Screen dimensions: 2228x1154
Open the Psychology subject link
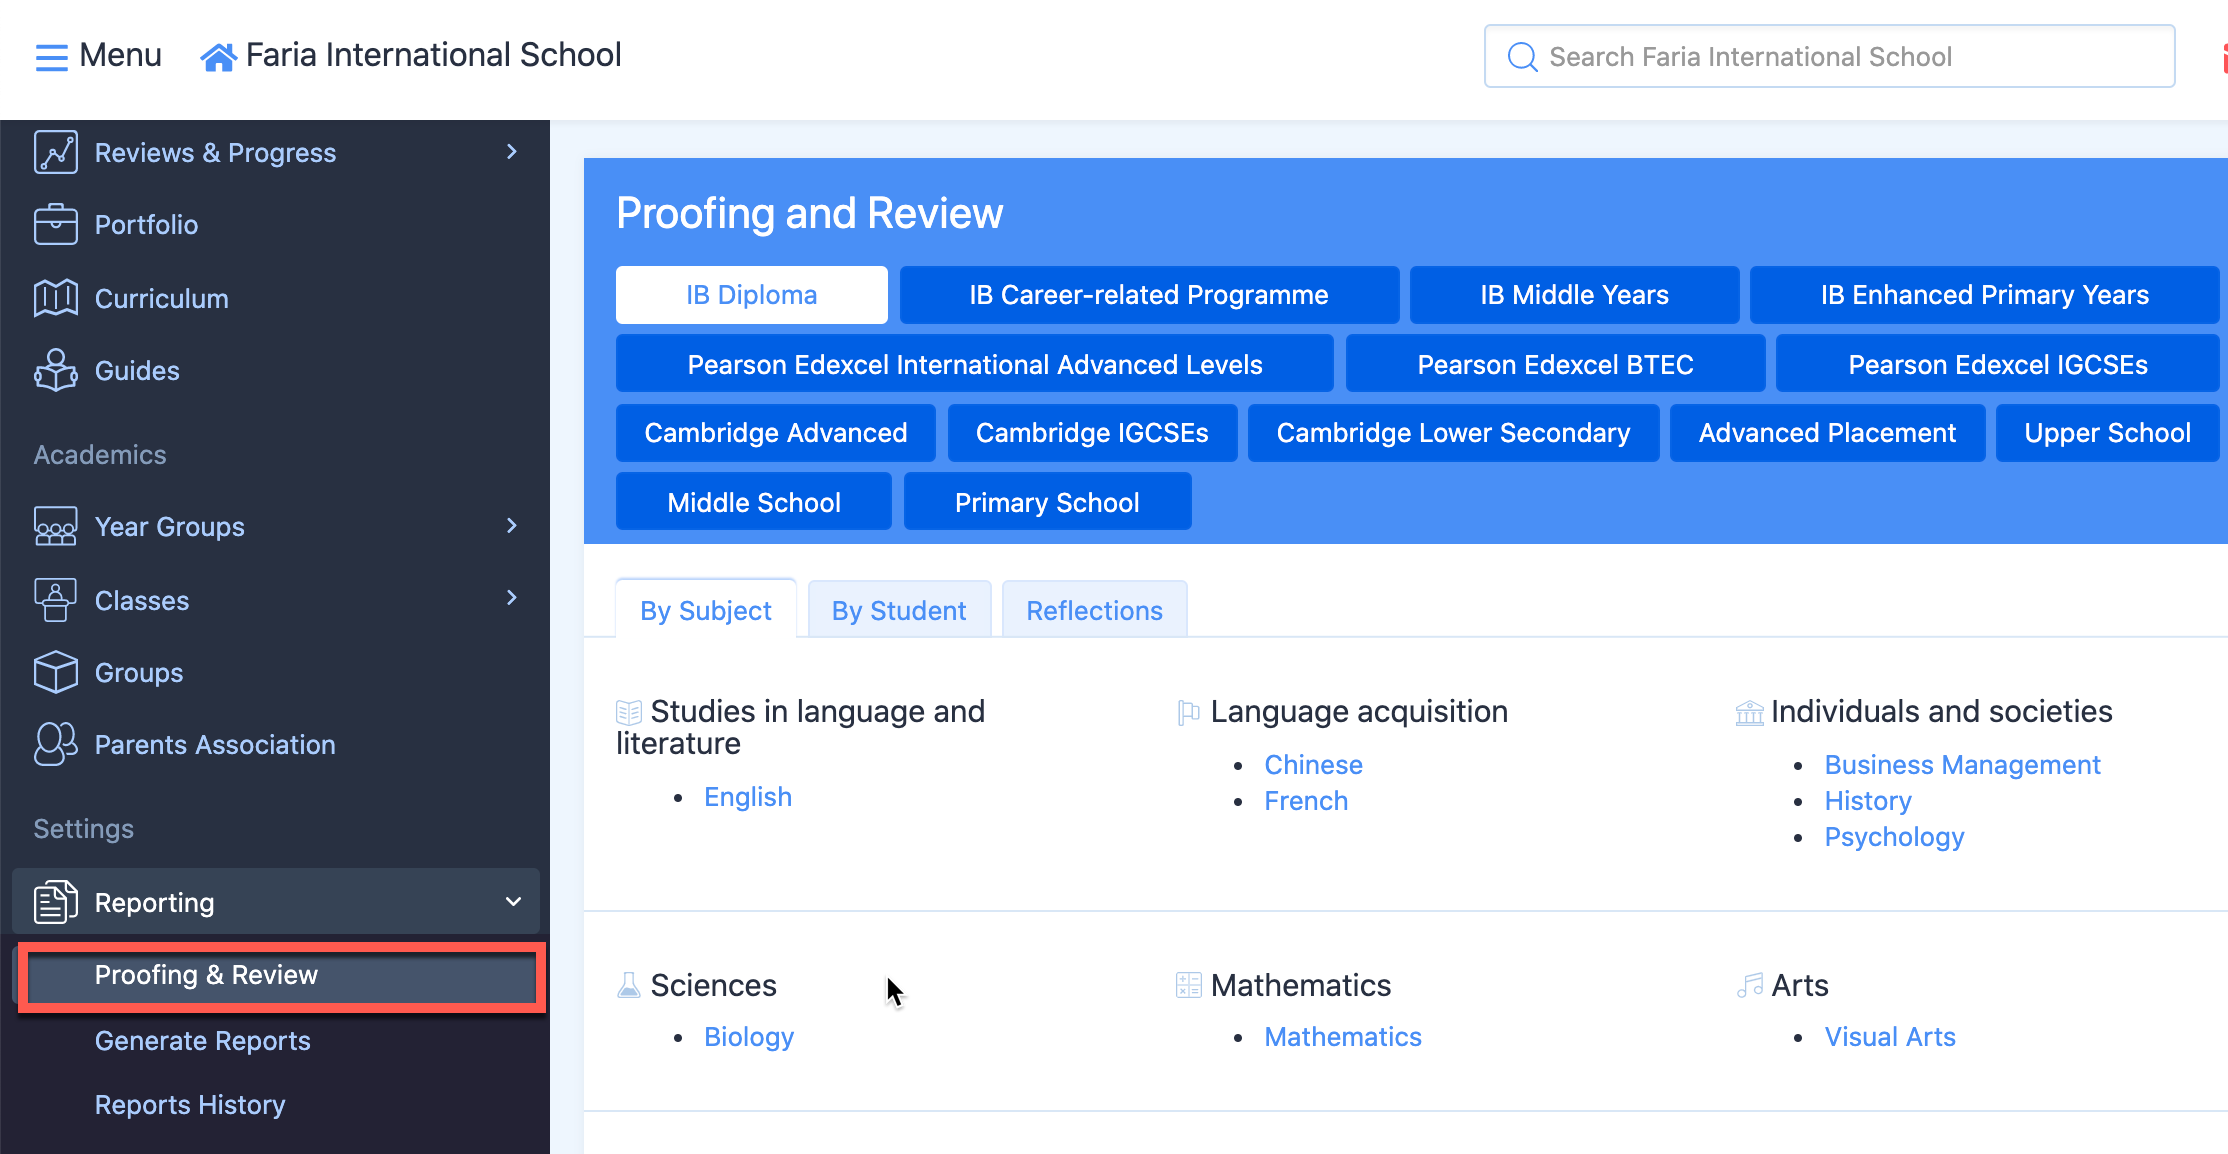click(1894, 837)
